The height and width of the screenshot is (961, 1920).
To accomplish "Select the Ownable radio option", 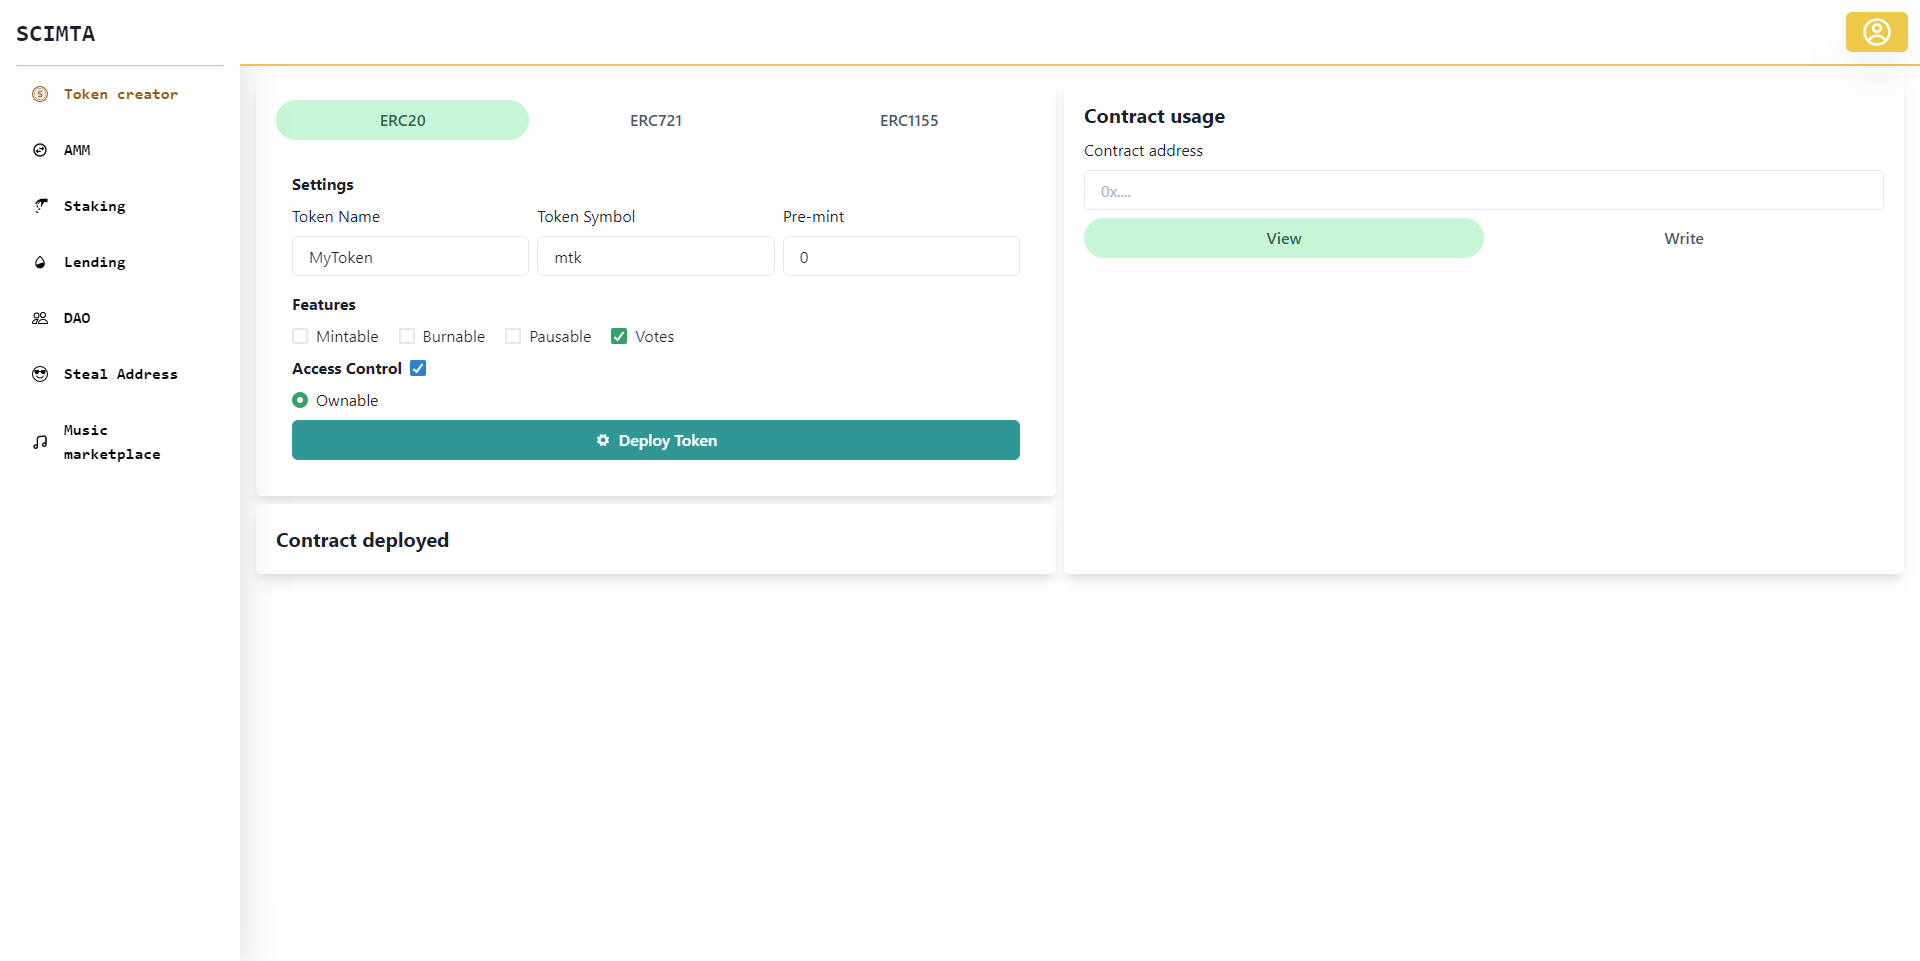I will pos(300,400).
